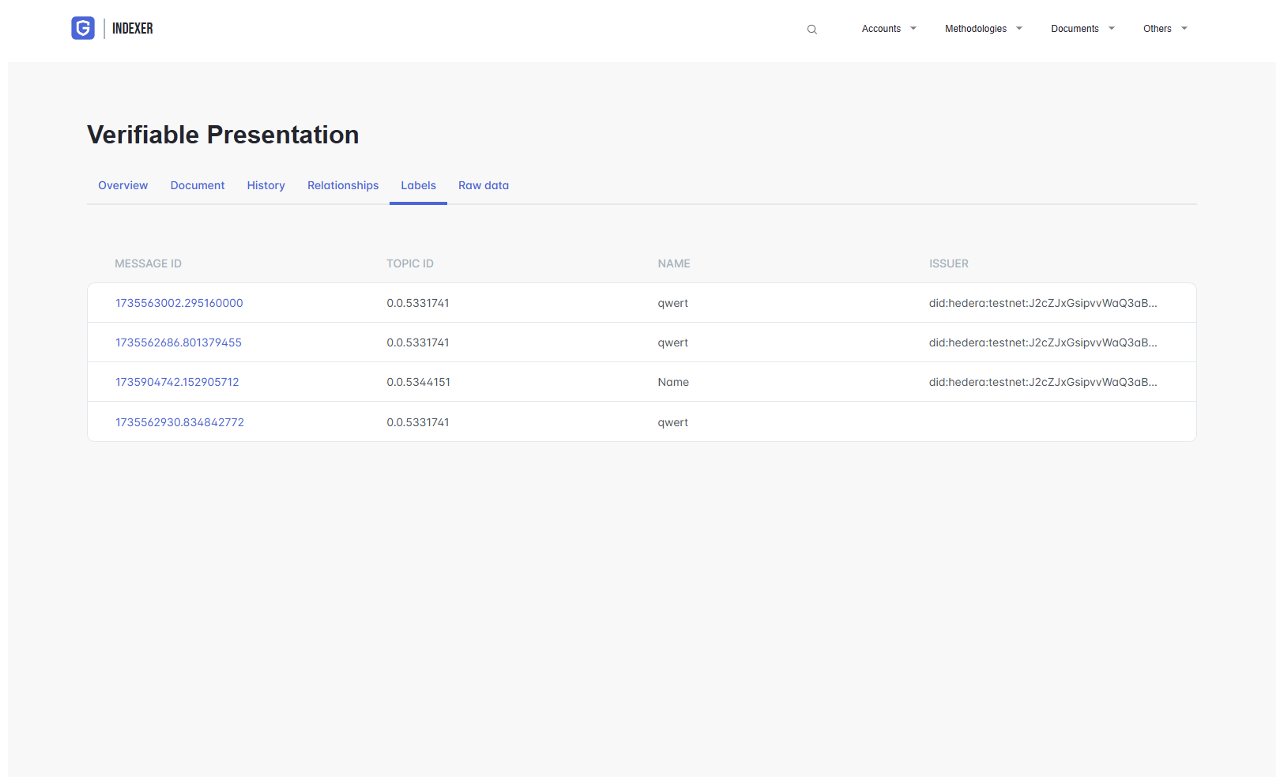1280x782 pixels.
Task: Expand the Others dropdown menu
Action: click(1165, 29)
